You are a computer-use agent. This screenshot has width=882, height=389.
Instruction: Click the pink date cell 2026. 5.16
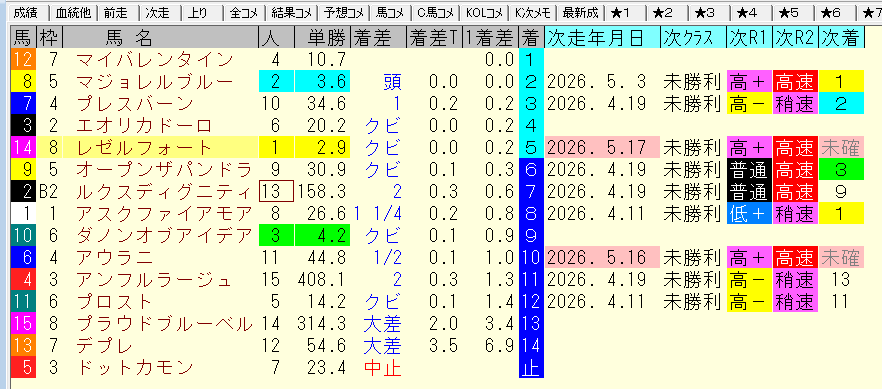pos(603,257)
